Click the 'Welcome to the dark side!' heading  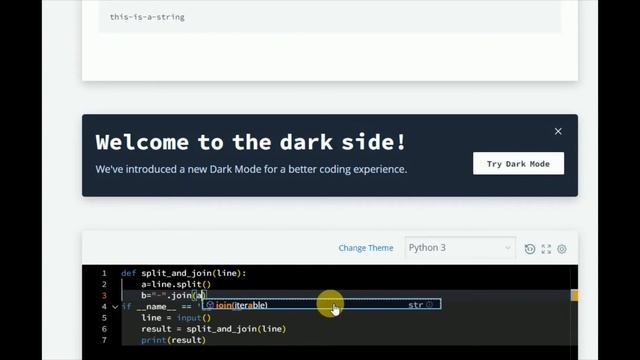tap(251, 142)
